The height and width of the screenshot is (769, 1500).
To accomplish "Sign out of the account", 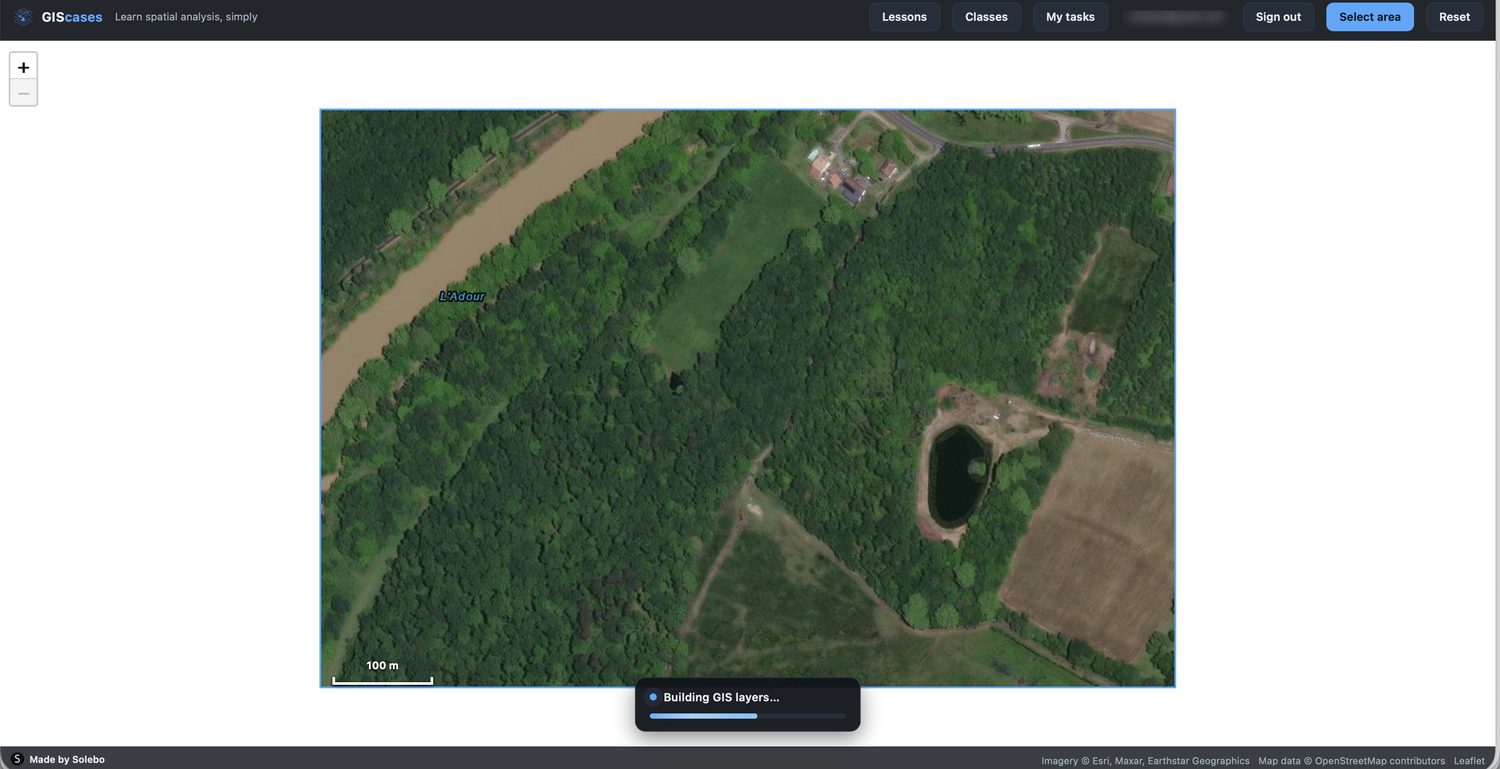I will coord(1278,17).
